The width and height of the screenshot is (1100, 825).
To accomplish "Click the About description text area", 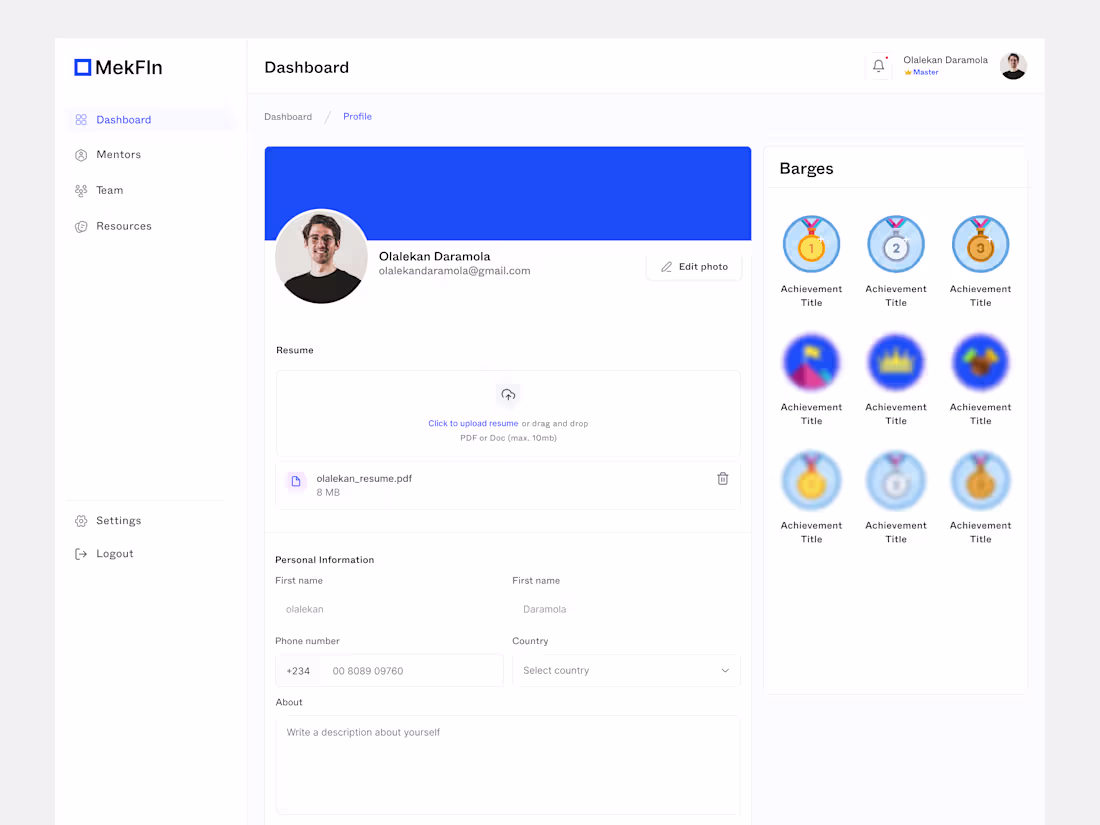I will tap(508, 765).
